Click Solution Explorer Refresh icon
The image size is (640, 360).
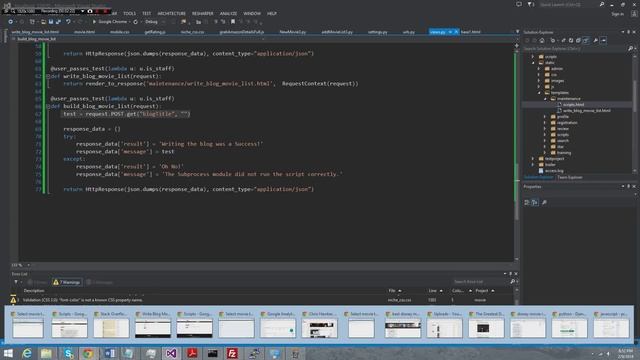point(571,40)
